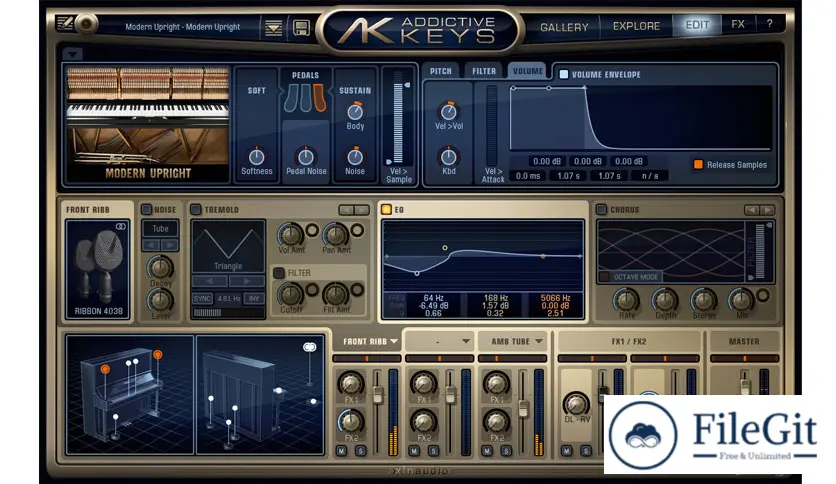The image size is (836, 484).
Task: Mute the FX1 channel
Action: pos(567,451)
